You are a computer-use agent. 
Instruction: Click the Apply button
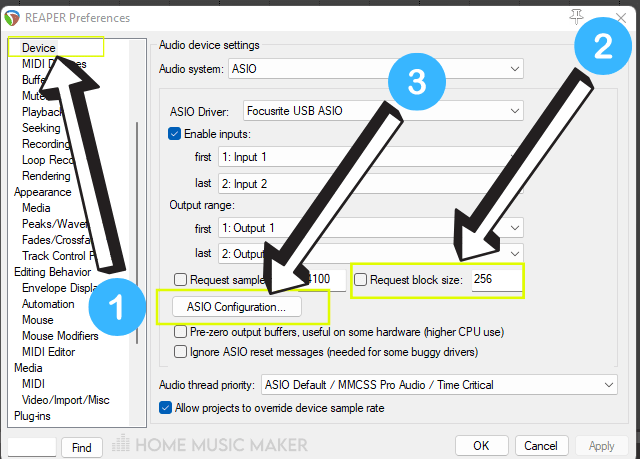point(602,446)
